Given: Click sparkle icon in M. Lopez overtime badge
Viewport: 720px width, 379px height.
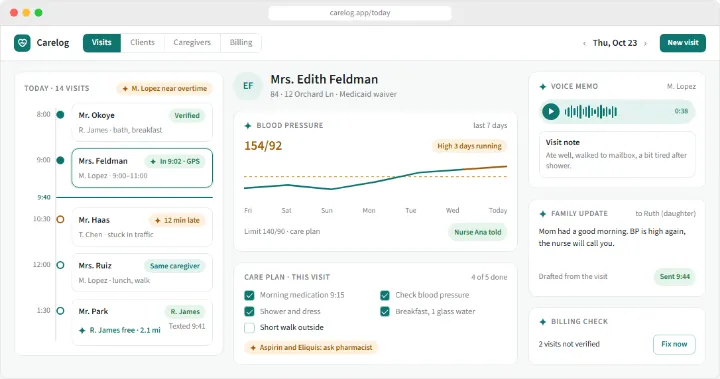Looking at the screenshot, I should tap(125, 89).
